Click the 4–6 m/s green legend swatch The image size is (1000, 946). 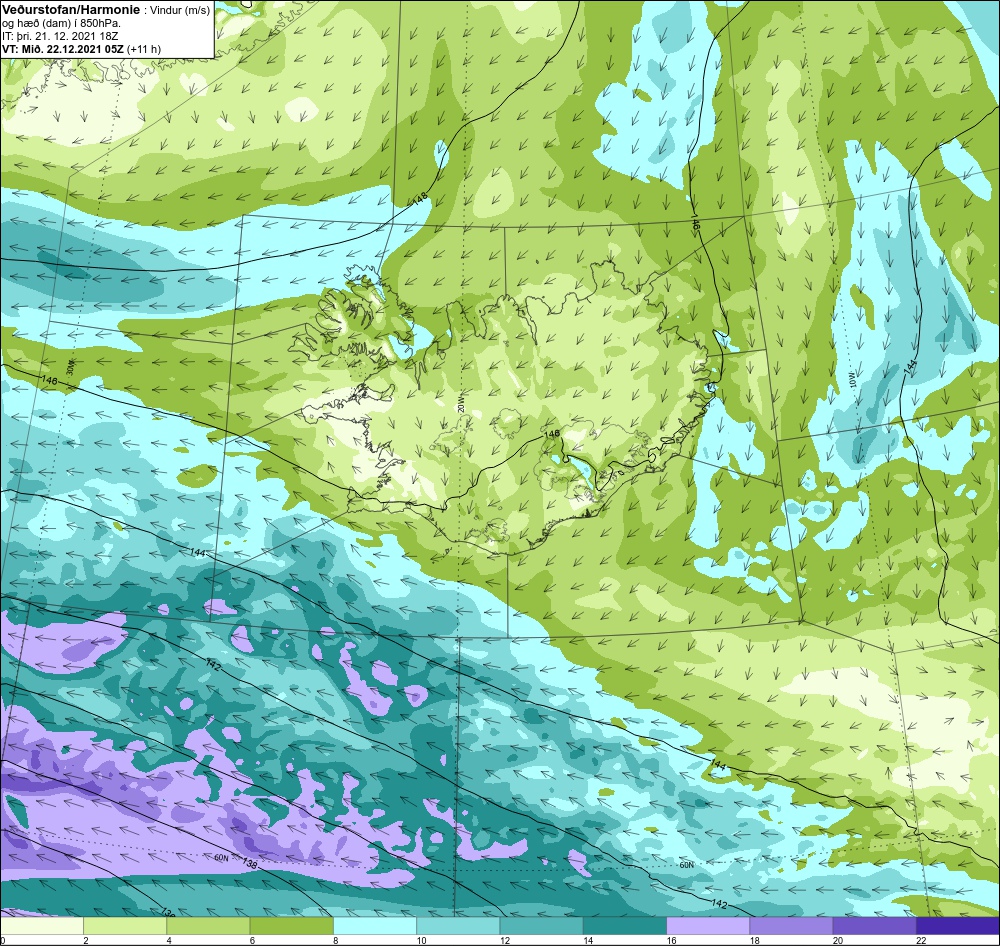[208, 926]
